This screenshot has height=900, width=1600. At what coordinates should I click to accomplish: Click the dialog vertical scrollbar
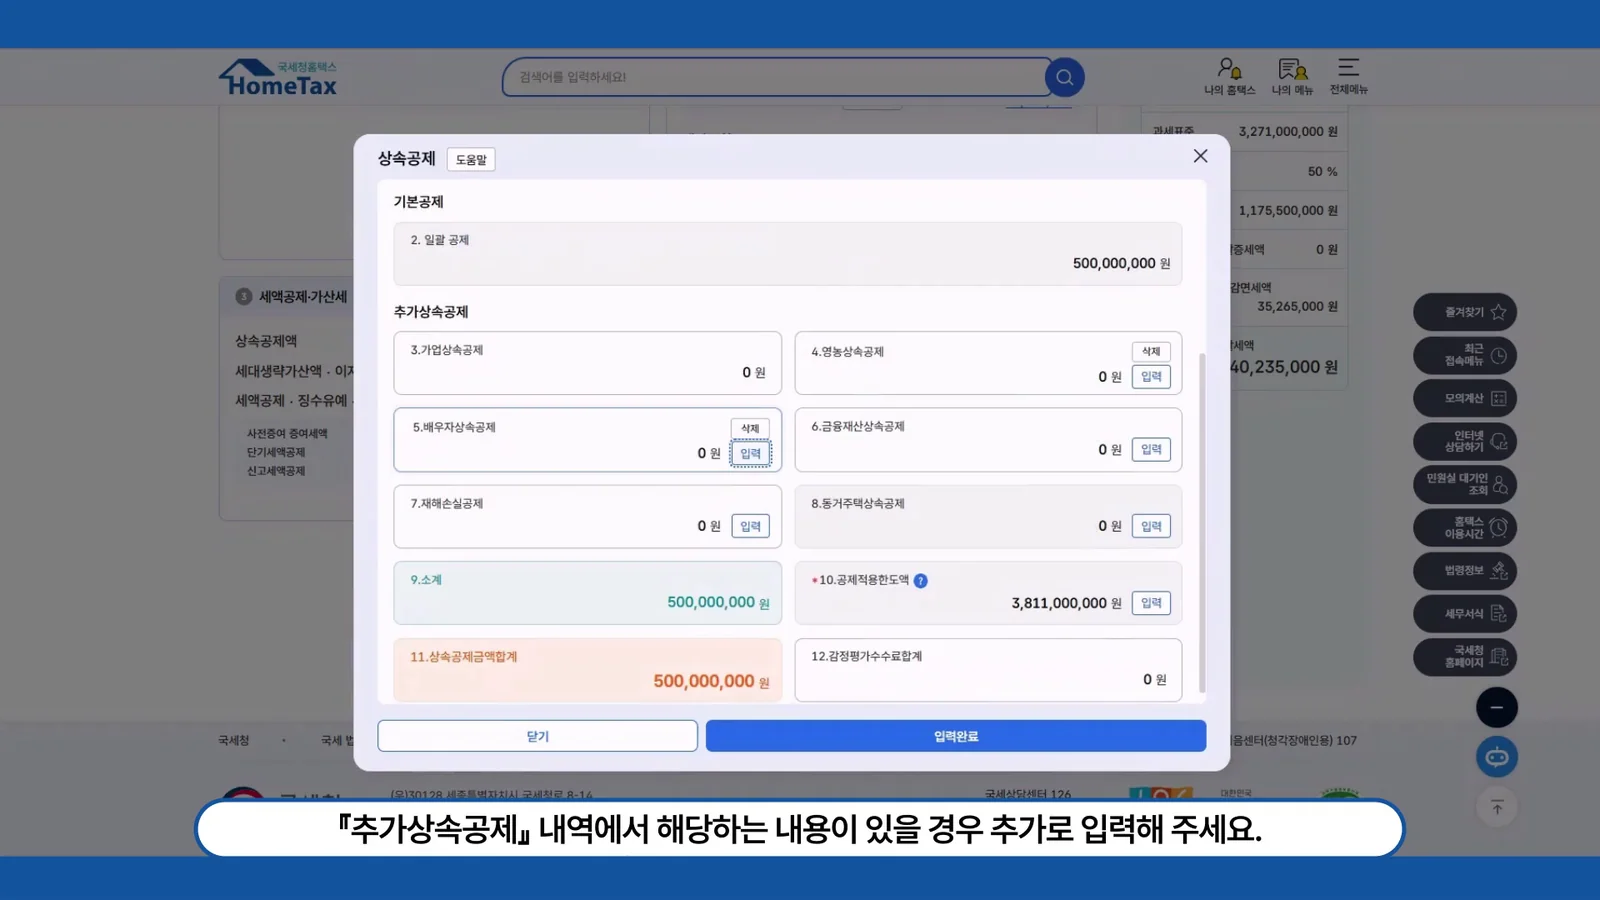click(1202, 522)
